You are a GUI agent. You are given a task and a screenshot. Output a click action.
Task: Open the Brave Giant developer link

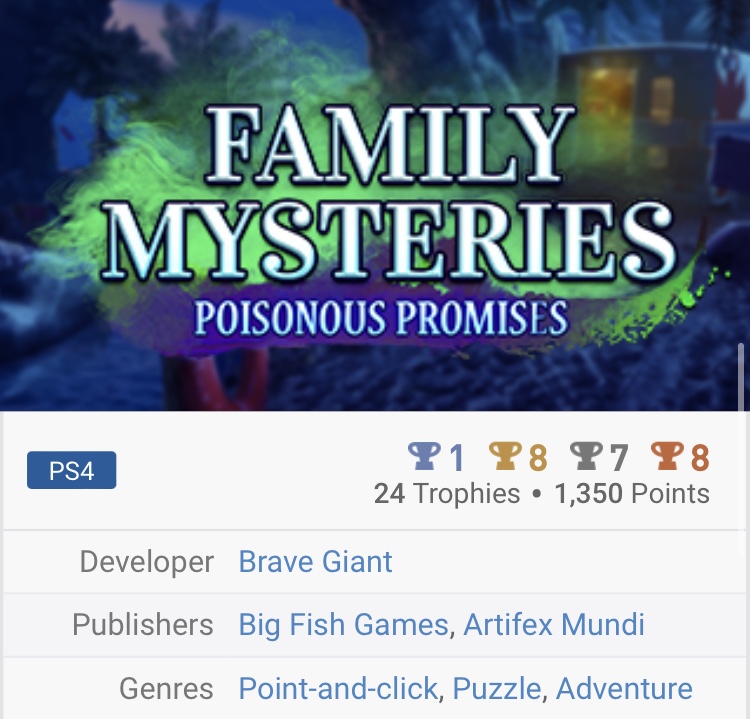(315, 561)
